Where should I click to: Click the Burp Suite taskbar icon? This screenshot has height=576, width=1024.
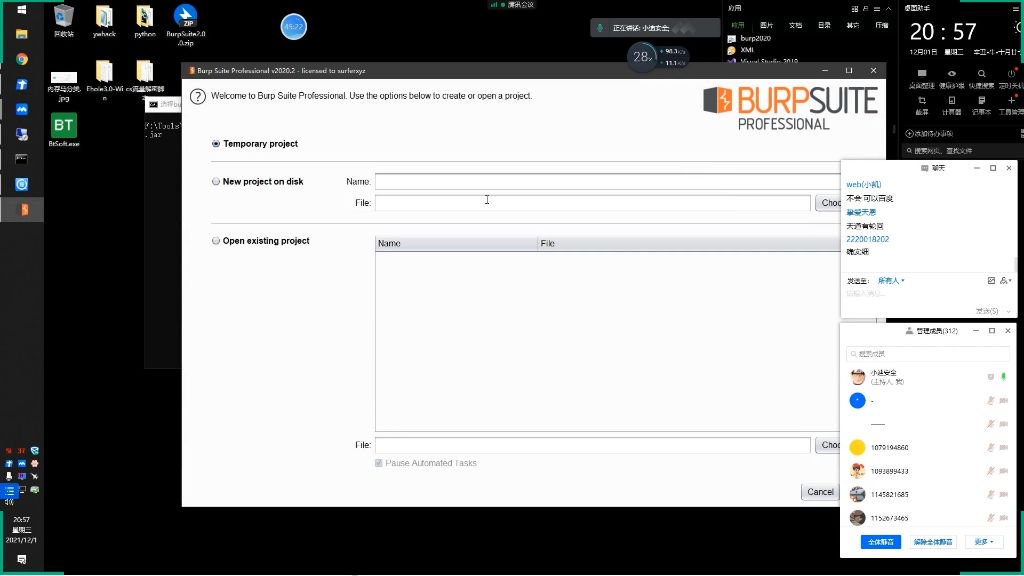[x=23, y=210]
